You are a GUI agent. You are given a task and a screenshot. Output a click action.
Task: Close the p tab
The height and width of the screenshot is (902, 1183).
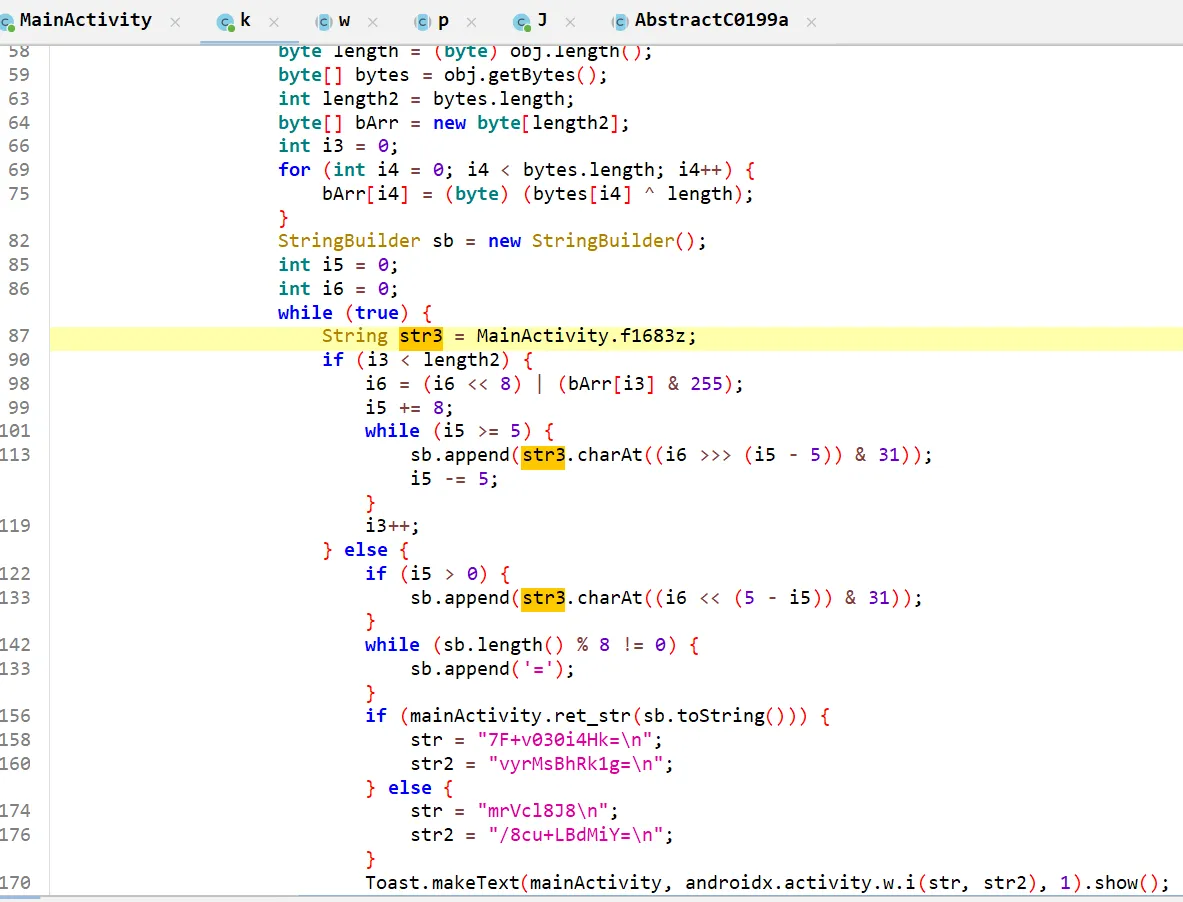coord(471,21)
